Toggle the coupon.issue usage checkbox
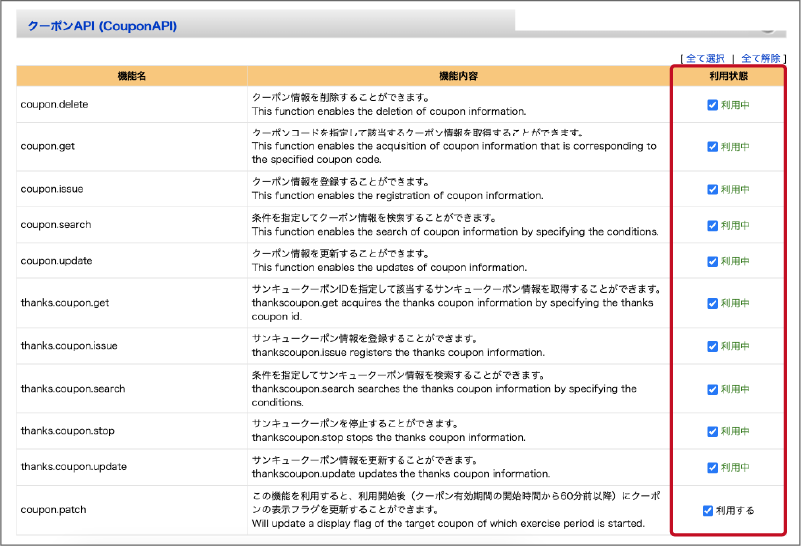This screenshot has width=801, height=546. [713, 189]
